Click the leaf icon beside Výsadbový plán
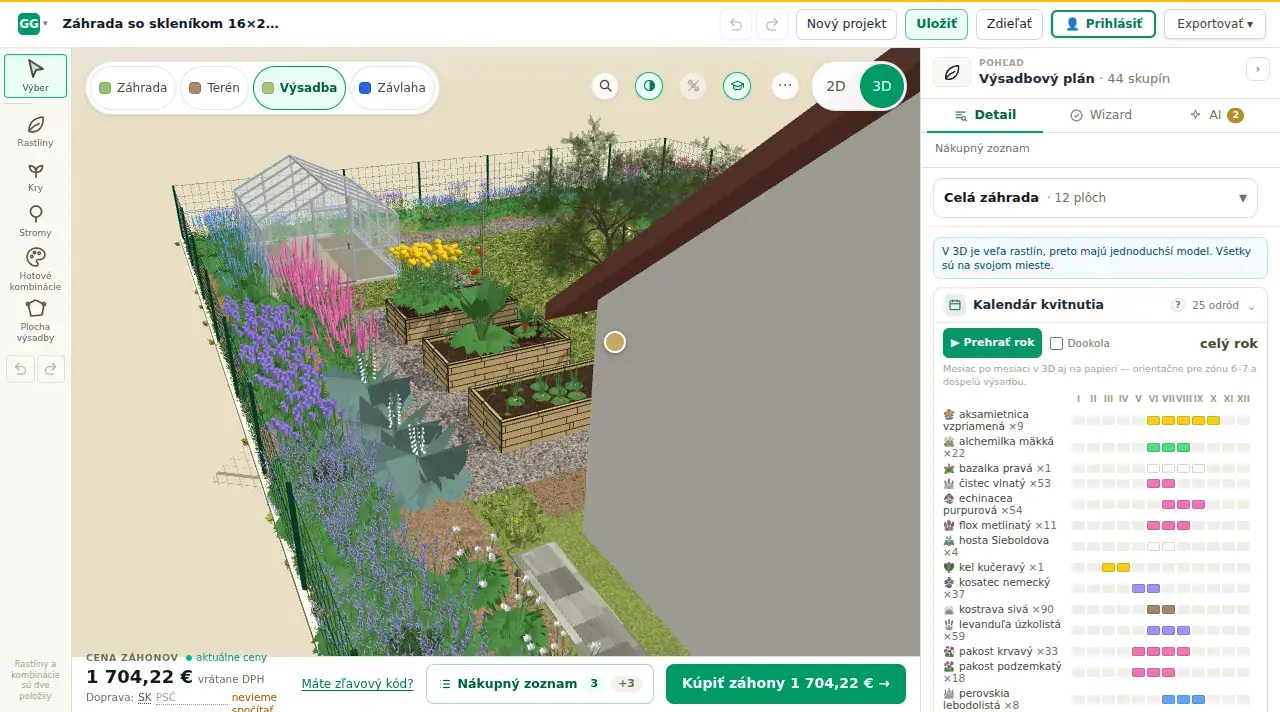Viewport: 1280px width, 712px height. (x=952, y=72)
